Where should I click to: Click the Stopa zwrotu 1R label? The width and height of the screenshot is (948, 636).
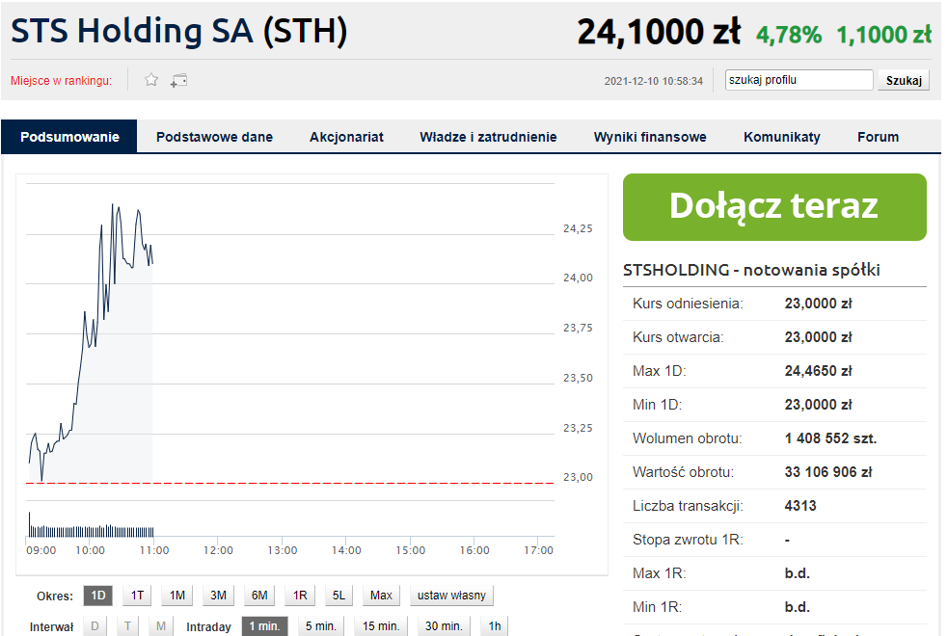click(687, 540)
